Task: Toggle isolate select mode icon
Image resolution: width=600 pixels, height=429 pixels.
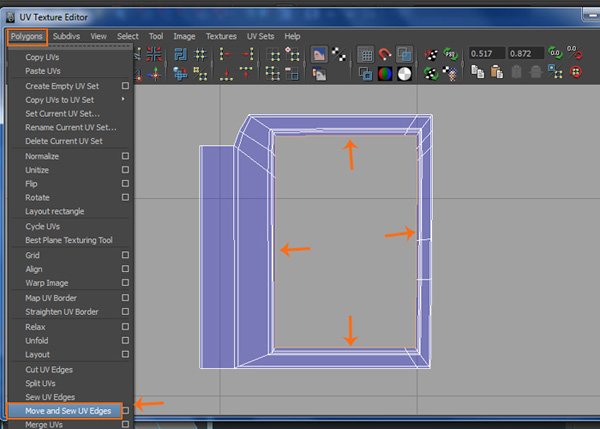Action: pyautogui.click(x=273, y=55)
